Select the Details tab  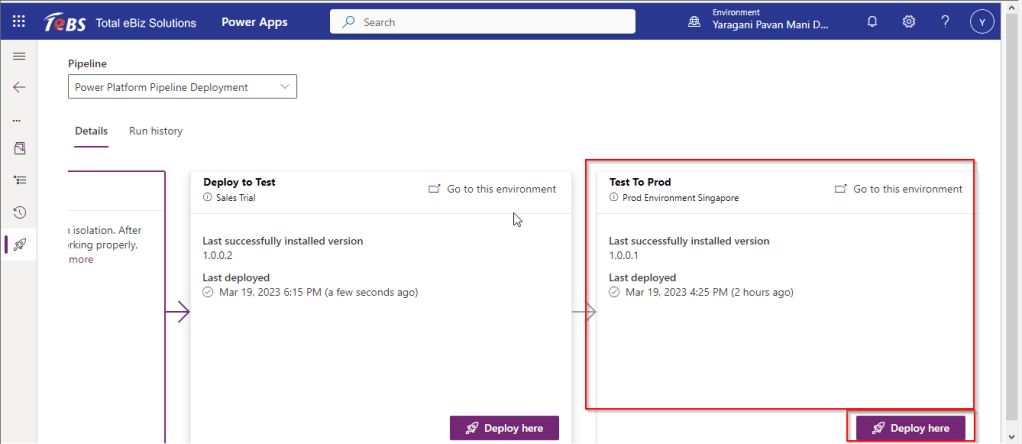point(91,131)
